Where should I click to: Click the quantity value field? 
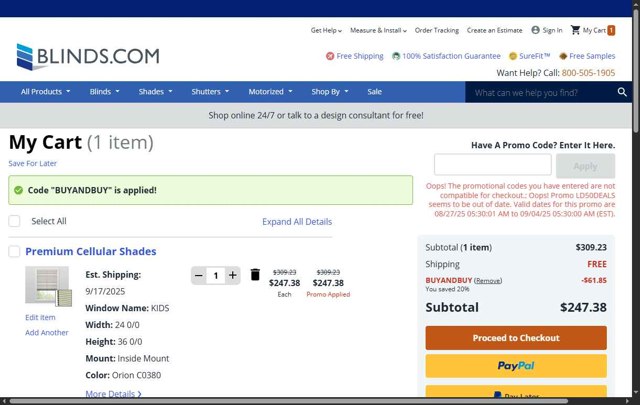pyautogui.click(x=216, y=276)
